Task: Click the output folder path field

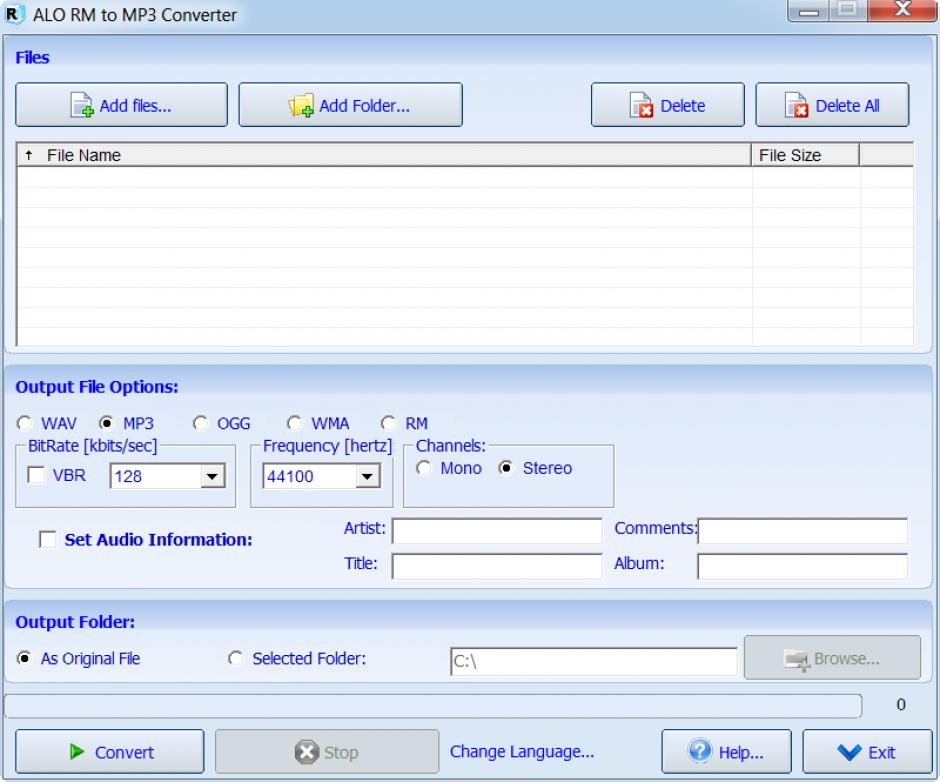Action: 593,661
